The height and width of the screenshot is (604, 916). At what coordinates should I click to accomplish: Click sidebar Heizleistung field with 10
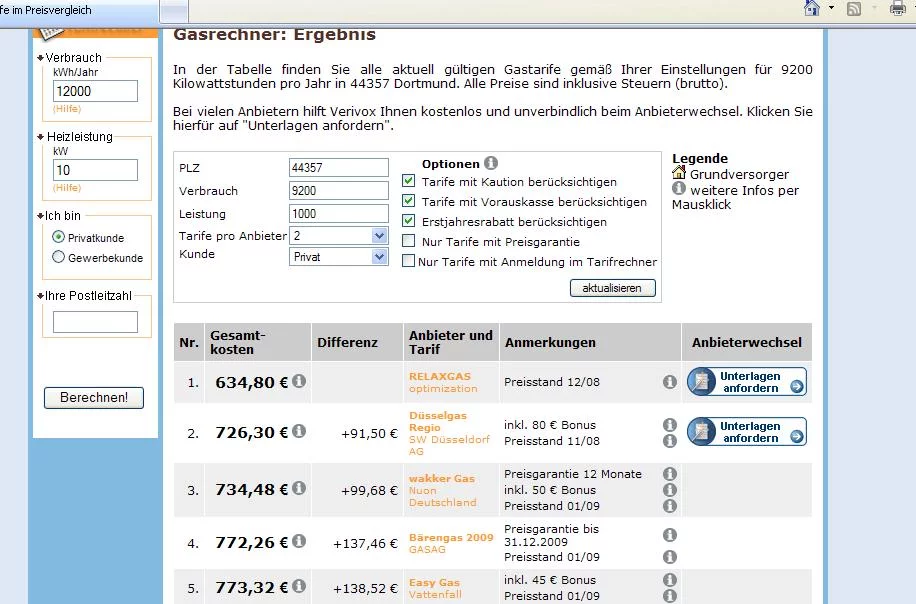tap(95, 170)
